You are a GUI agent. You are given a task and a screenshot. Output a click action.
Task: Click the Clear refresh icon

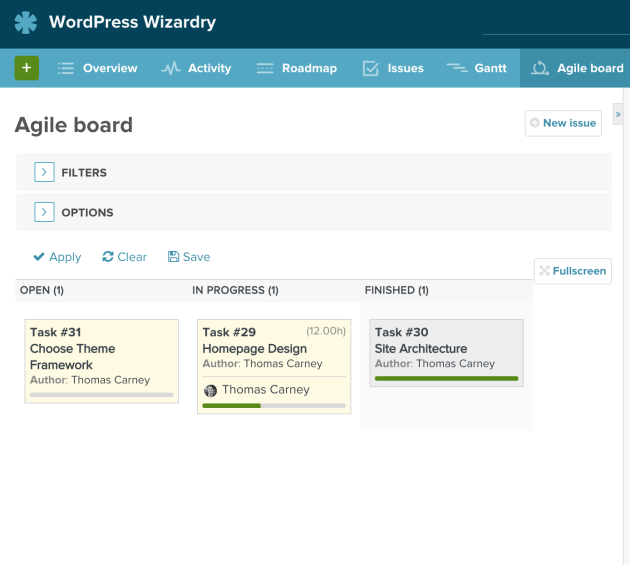108,256
